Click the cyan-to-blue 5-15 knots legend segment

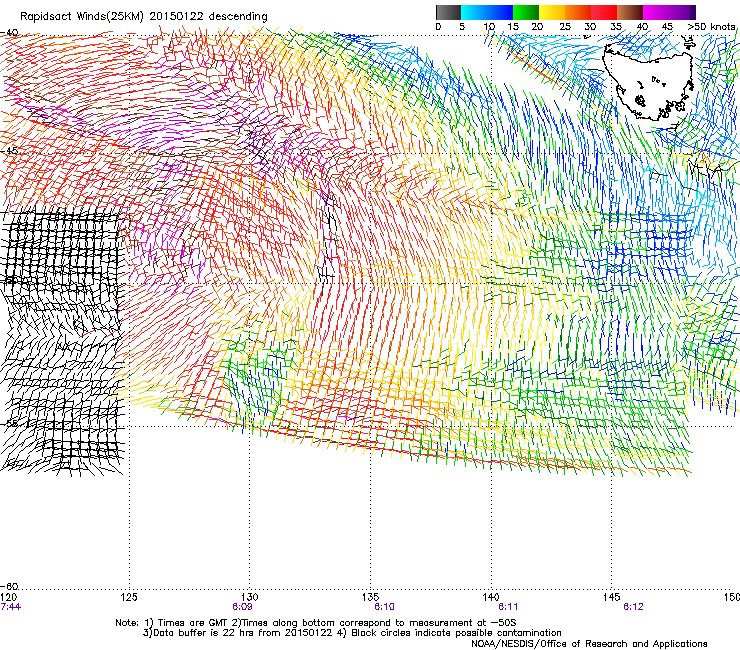tap(487, 12)
